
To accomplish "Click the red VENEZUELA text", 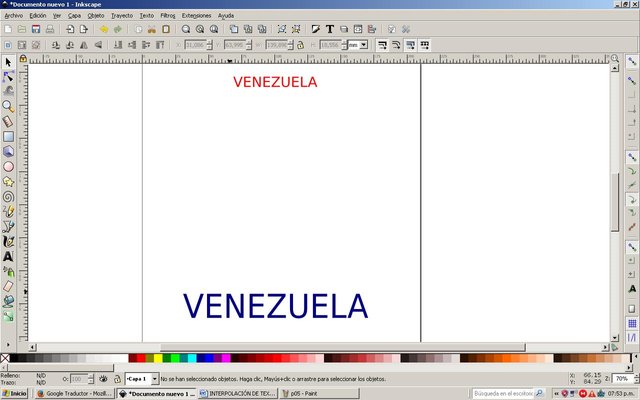I will [x=275, y=82].
